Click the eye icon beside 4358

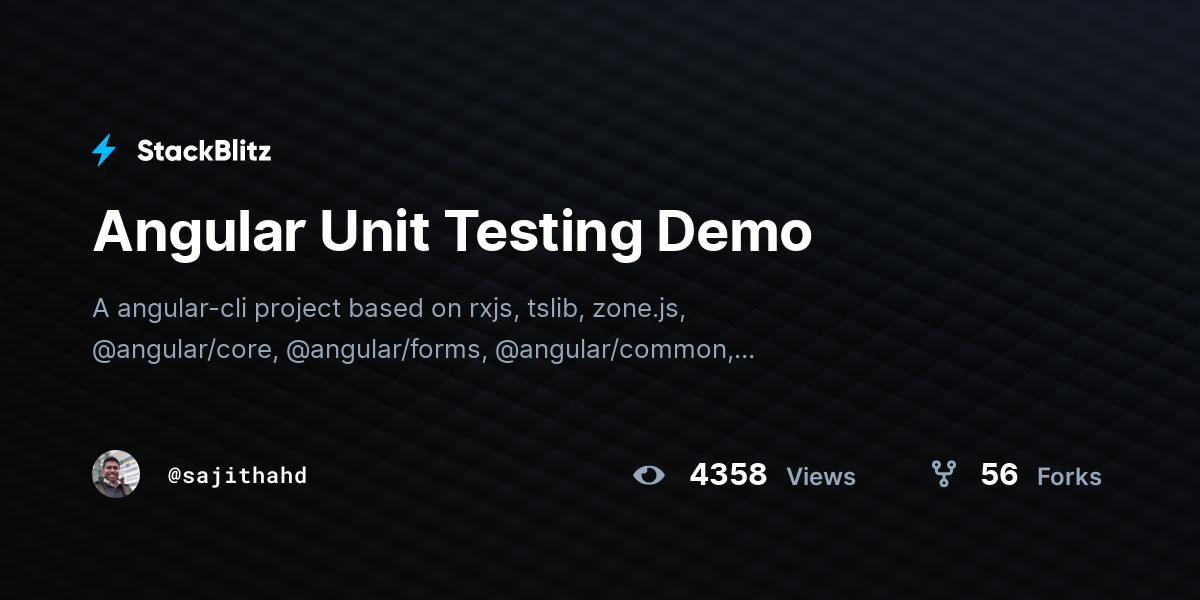click(649, 475)
